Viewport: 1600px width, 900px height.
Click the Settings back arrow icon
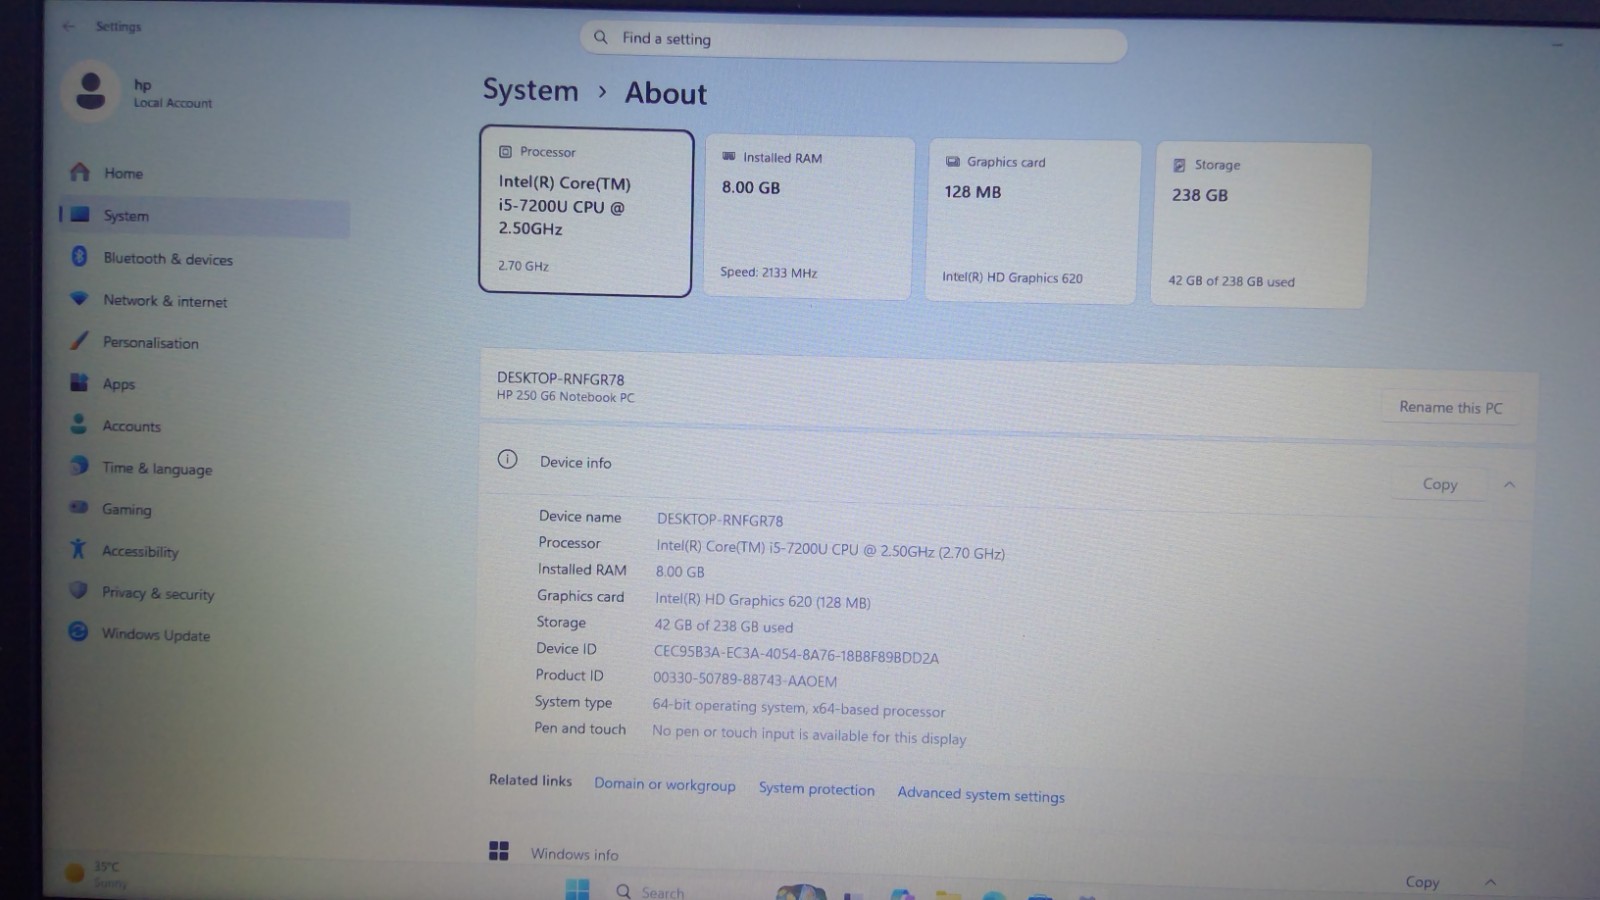point(68,26)
